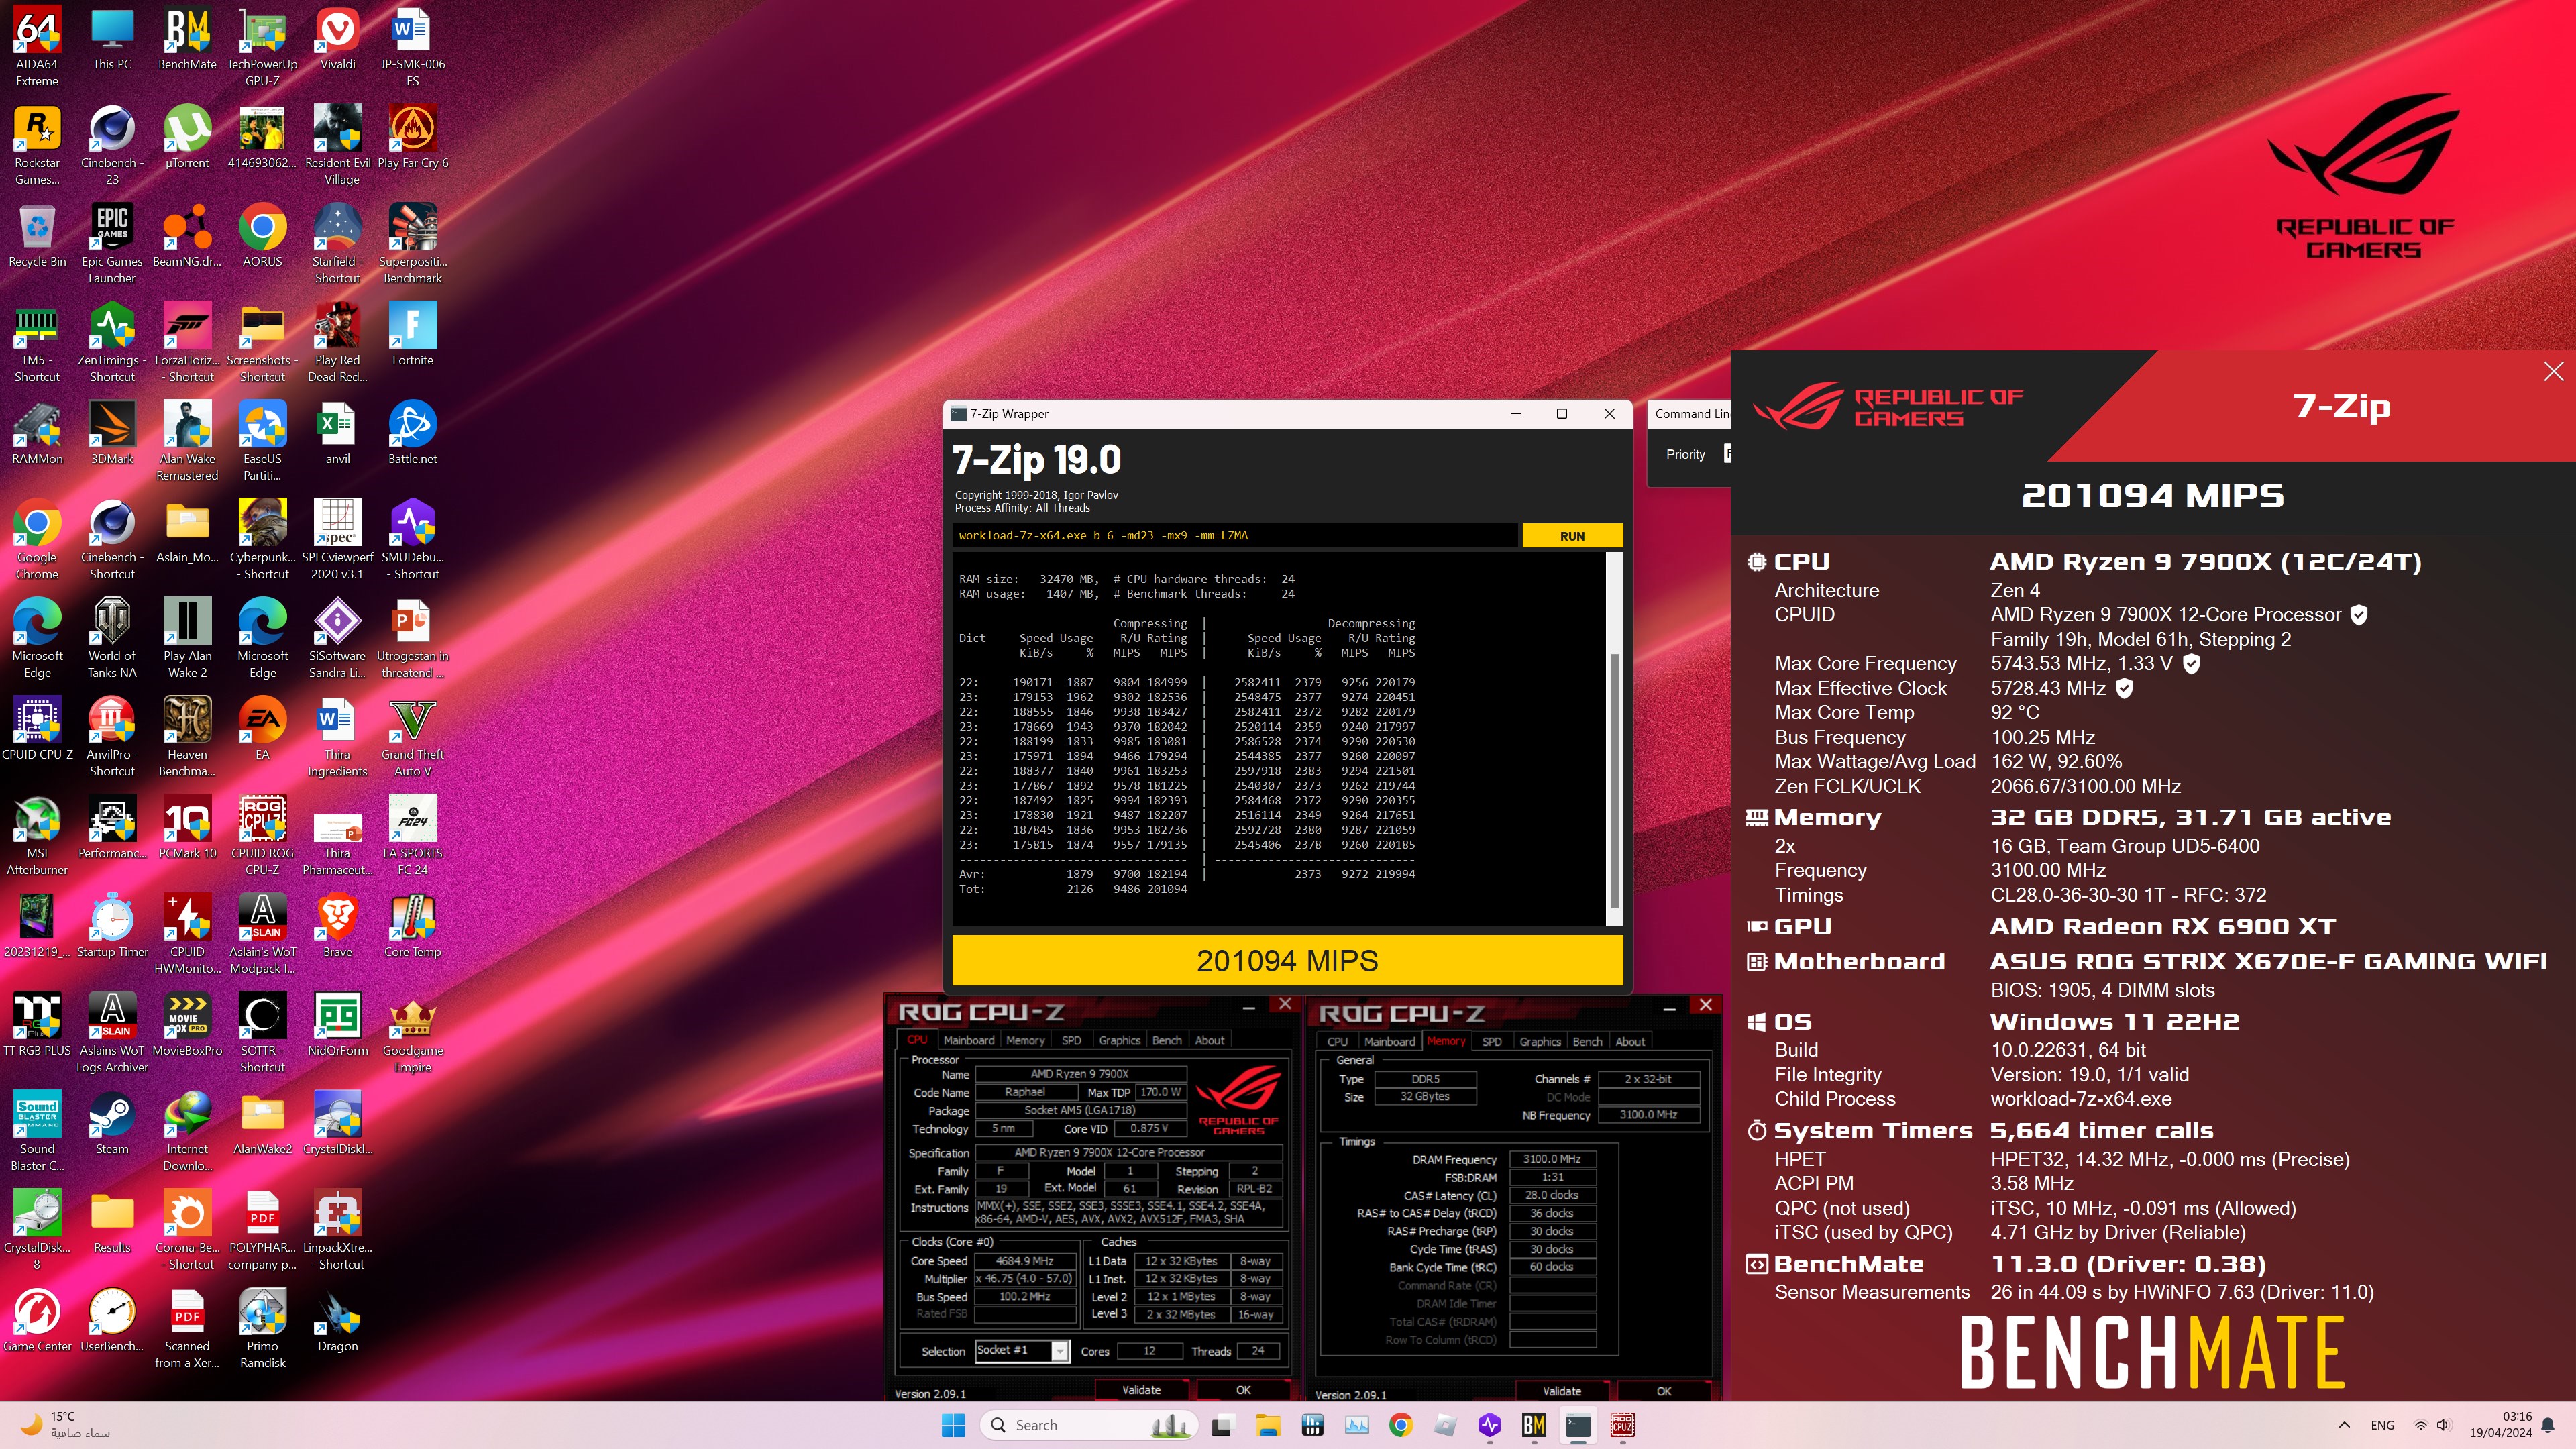Switch to Memory tab in left CPU-Z window

[1025, 1040]
